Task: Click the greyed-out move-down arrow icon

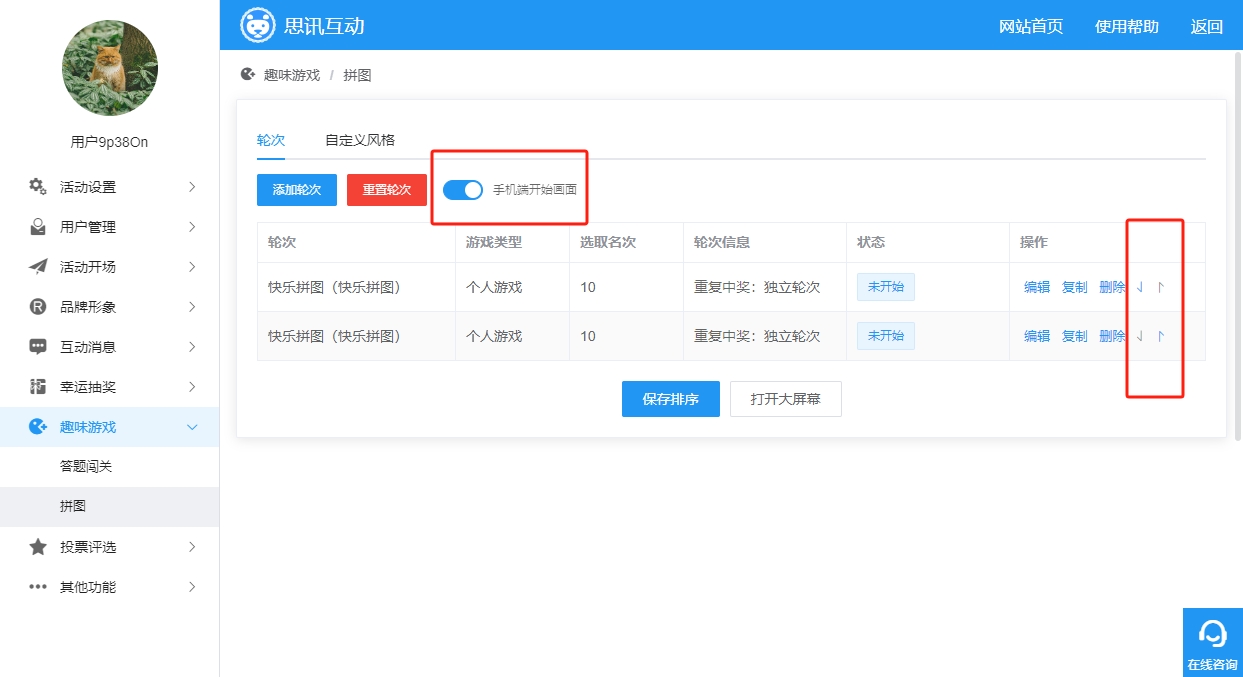Action: (1139, 336)
